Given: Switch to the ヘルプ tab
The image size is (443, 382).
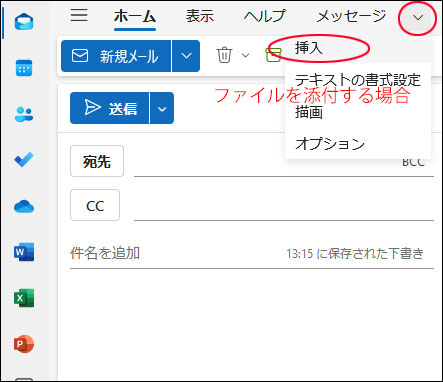Looking at the screenshot, I should pyautogui.click(x=265, y=16).
